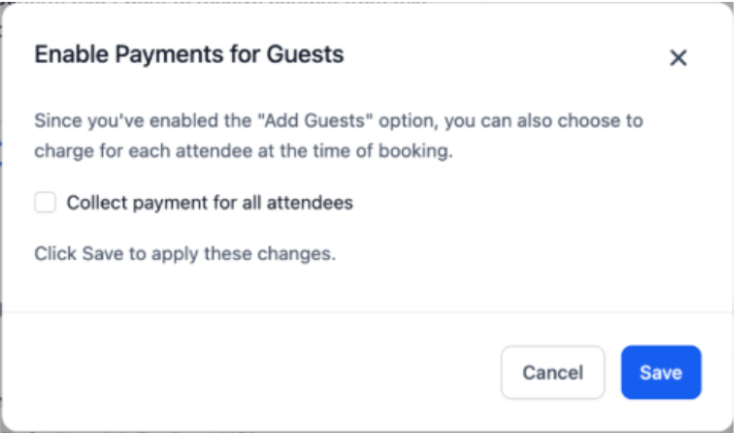Tick the attendee payment collection checkbox
The height and width of the screenshot is (433, 735).
click(x=45, y=203)
